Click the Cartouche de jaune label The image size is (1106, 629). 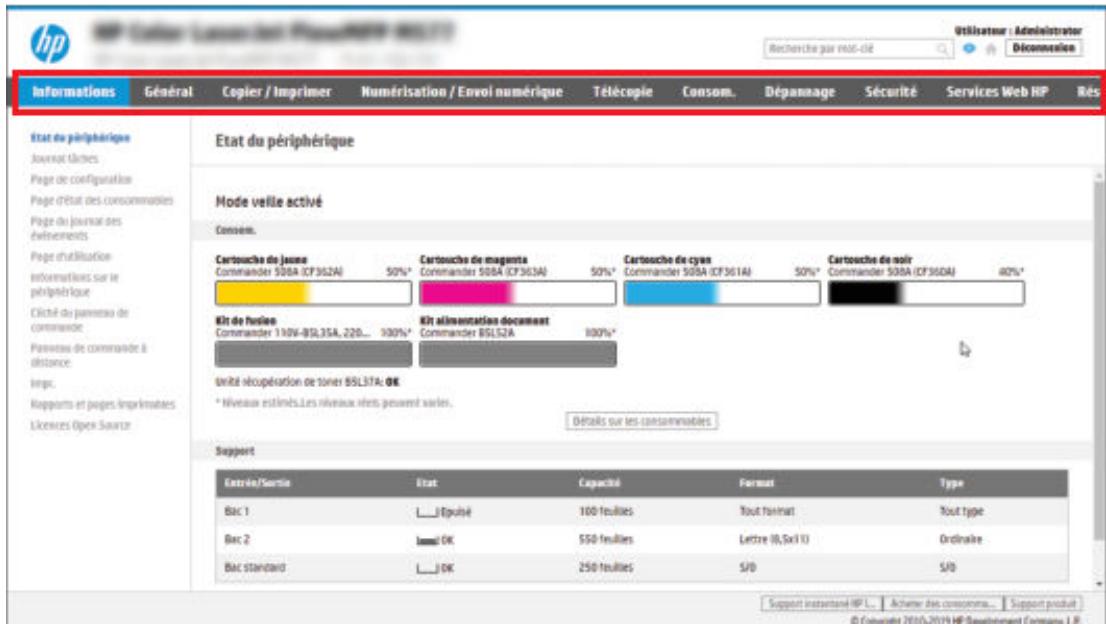tap(261, 259)
